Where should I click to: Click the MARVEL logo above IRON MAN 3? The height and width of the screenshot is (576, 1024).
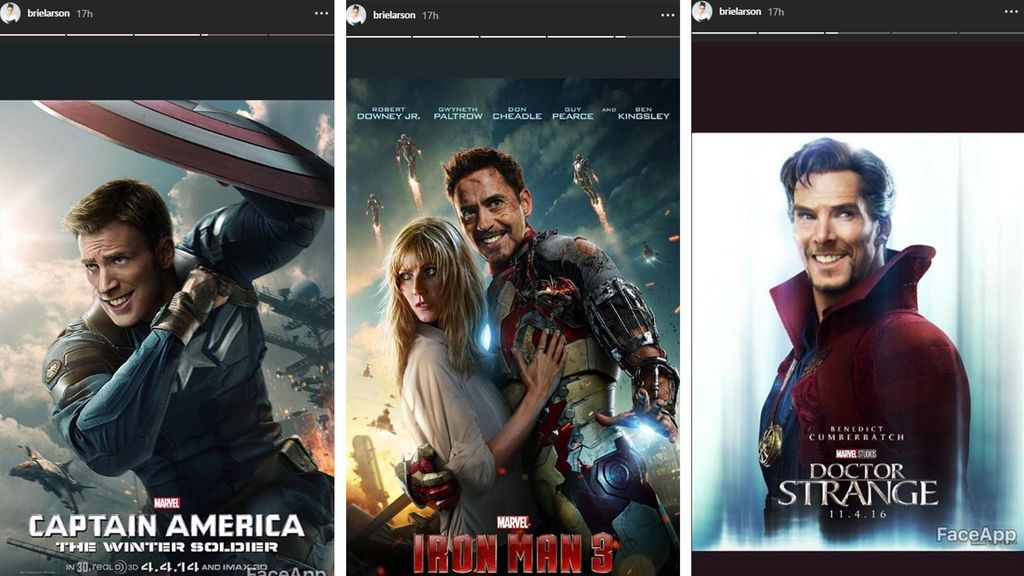point(513,522)
